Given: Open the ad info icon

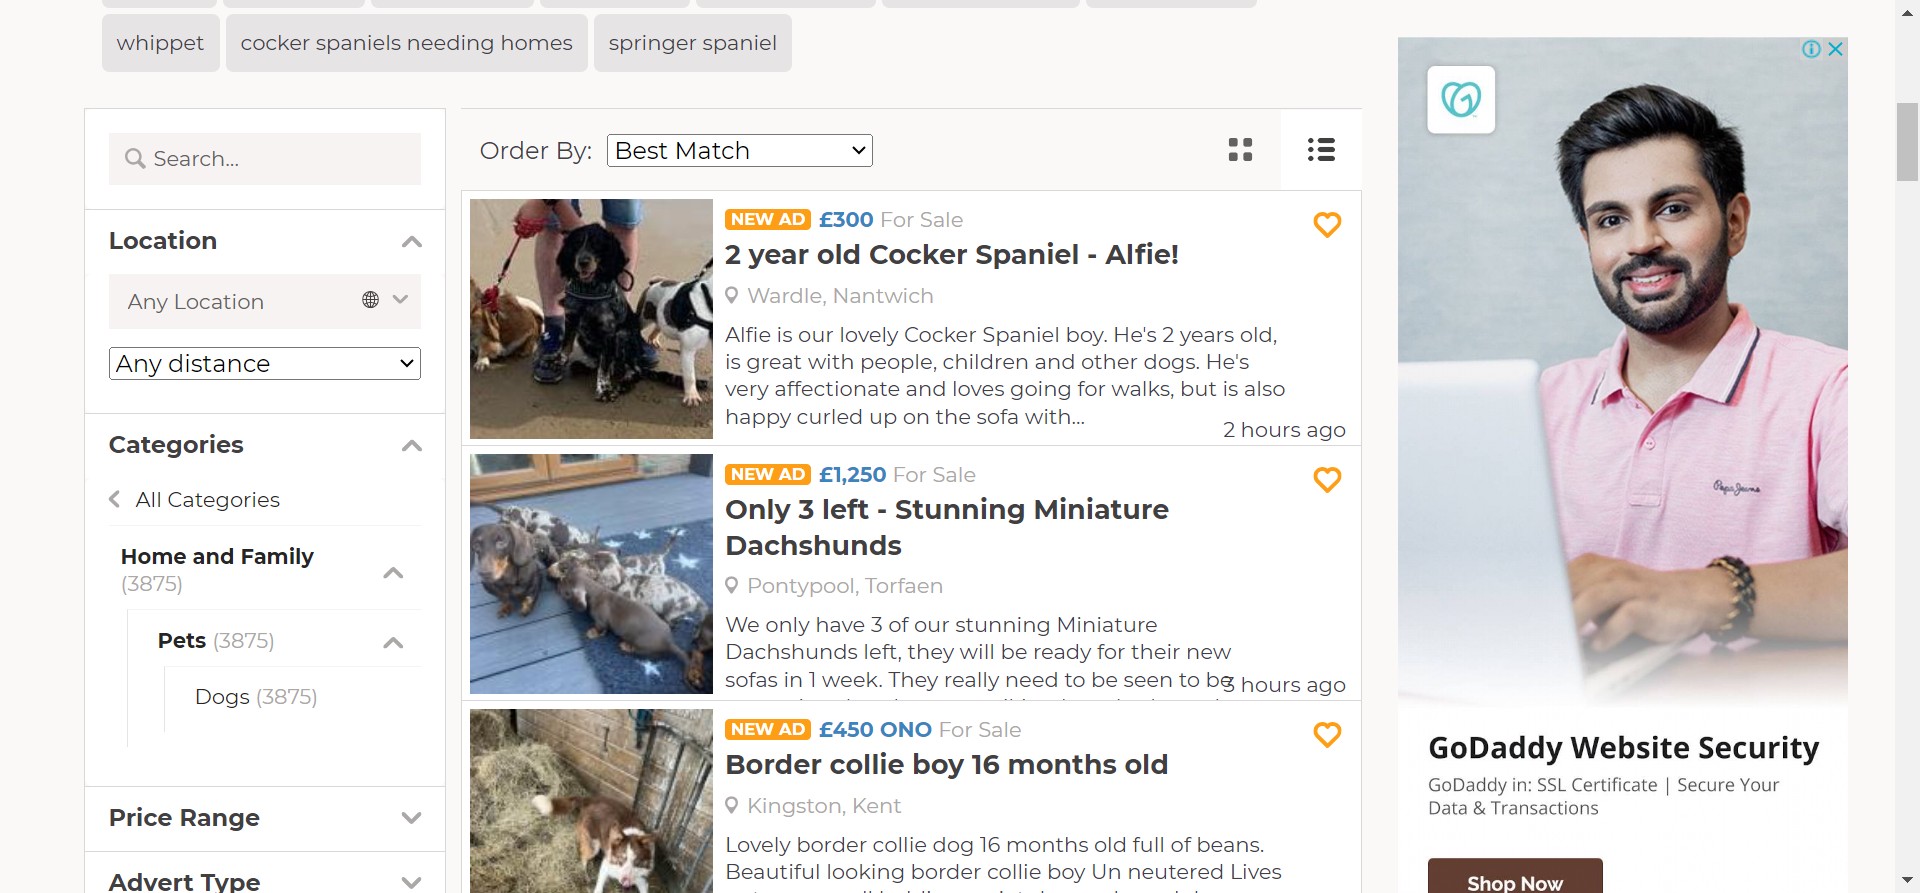Looking at the screenshot, I should 1810,49.
